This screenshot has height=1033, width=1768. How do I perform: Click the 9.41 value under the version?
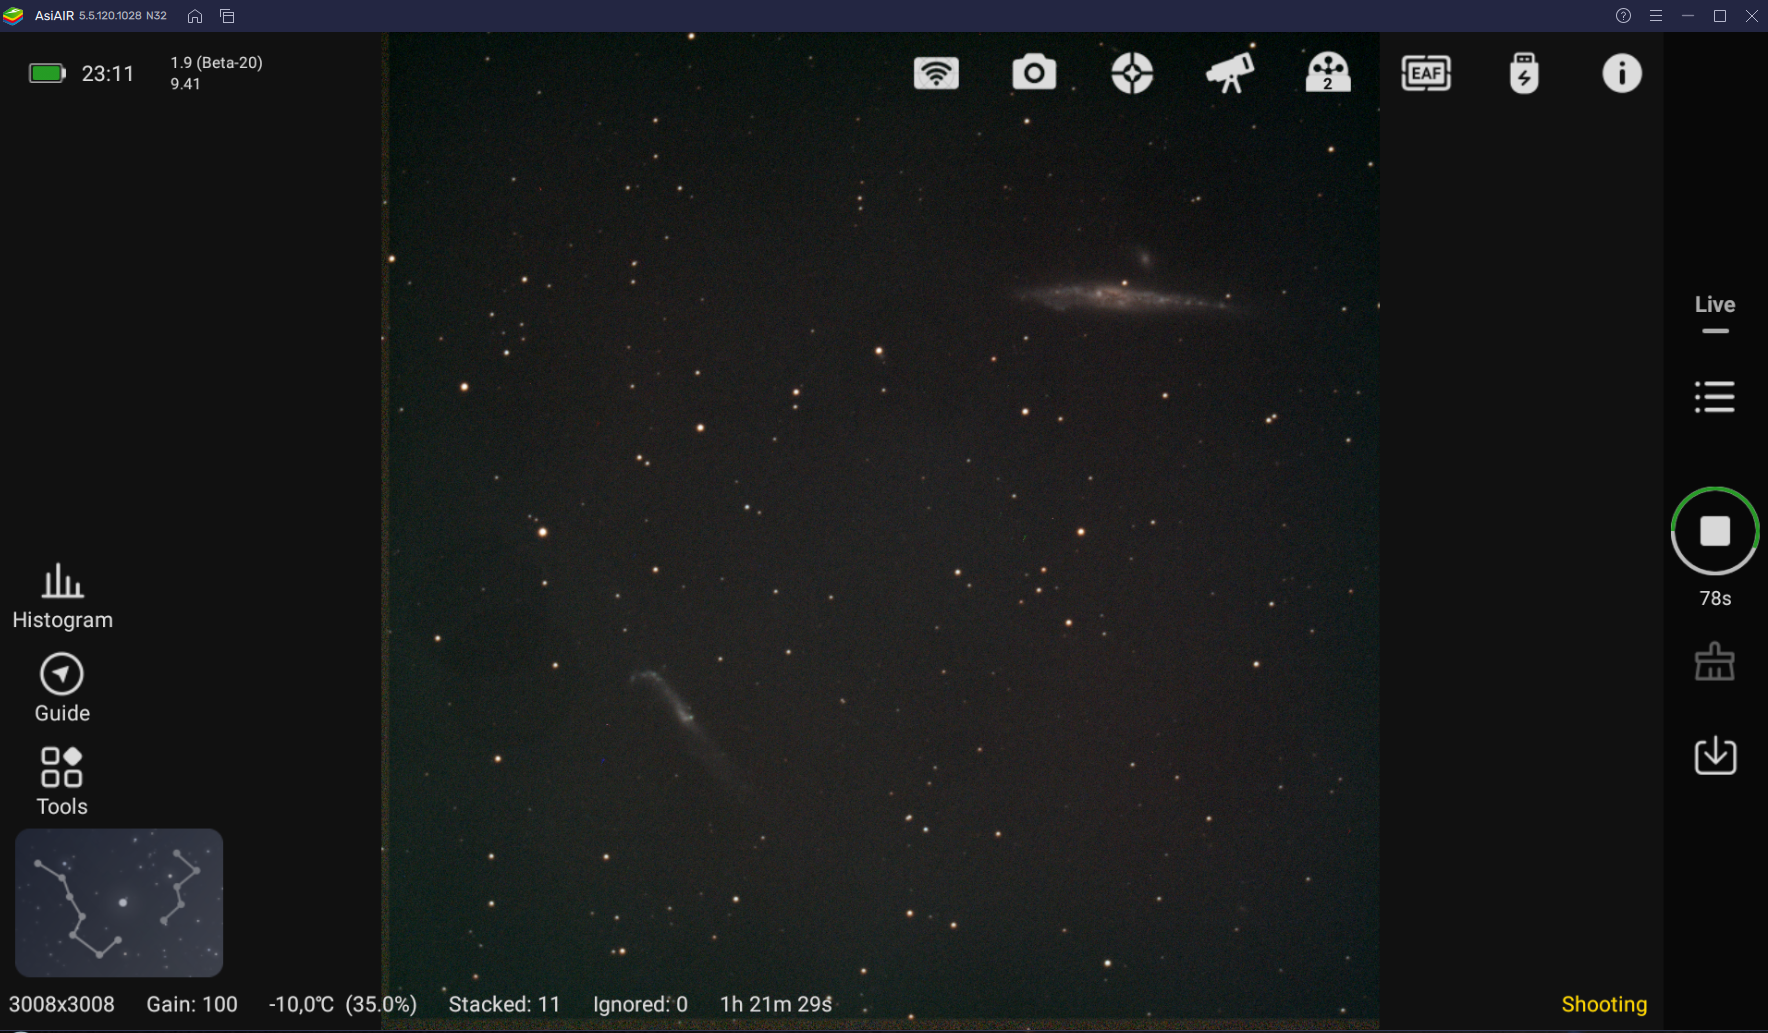pos(185,84)
